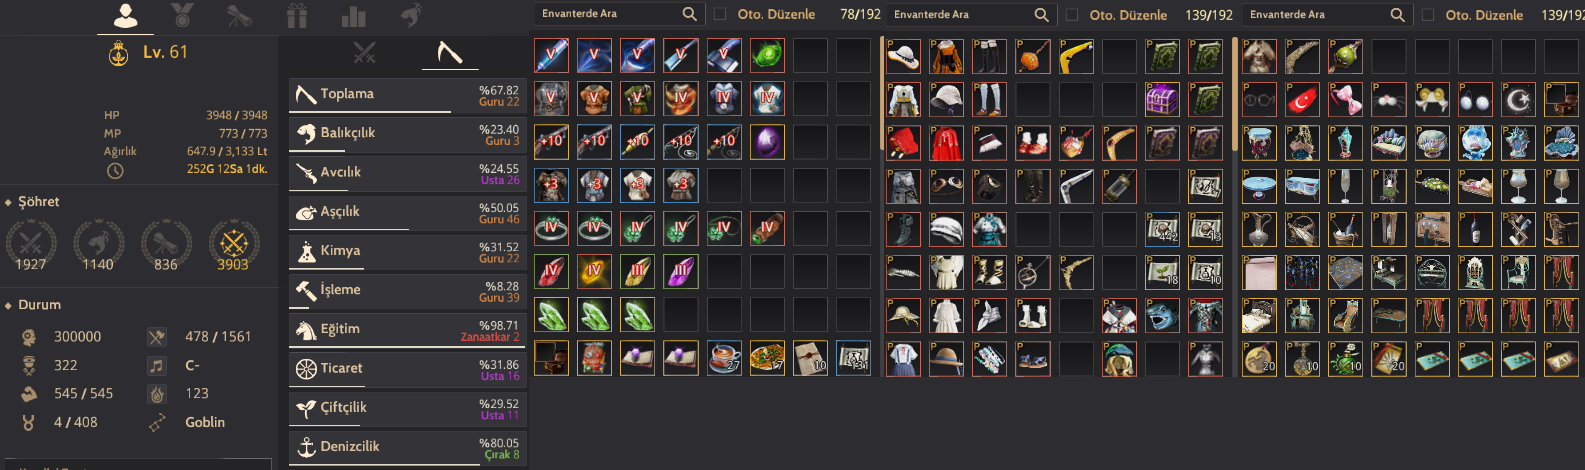The image size is (1585, 470).
Task: Open the medal titles tab icon
Action: point(182,15)
